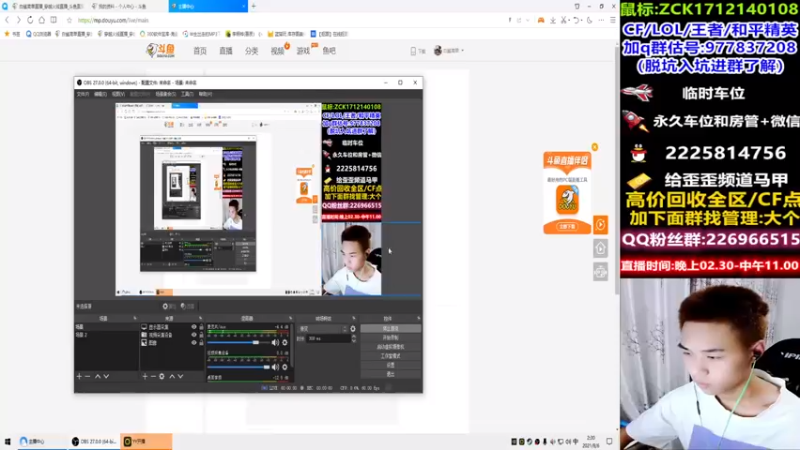The width and height of the screenshot is (800, 450).
Task: Open source properties gear below the sources list
Action: tap(162, 376)
